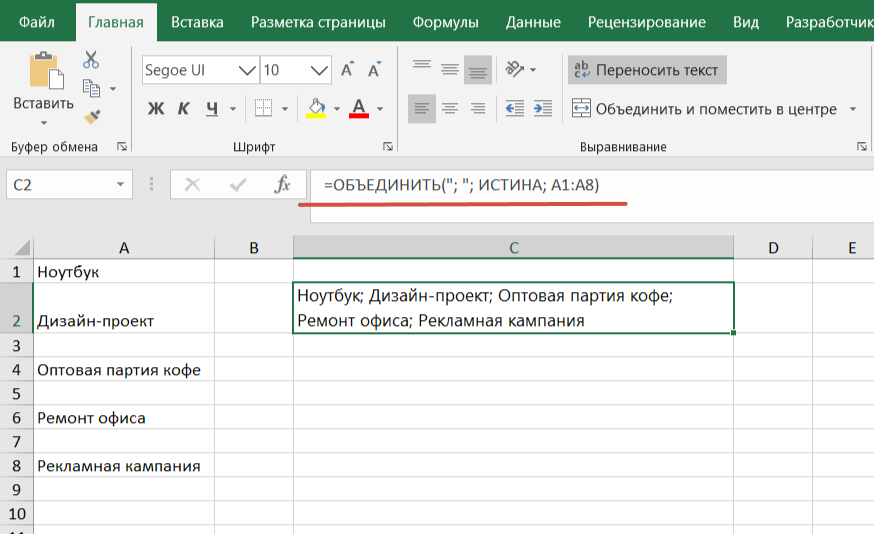Select column D header
Screen dimensions: 874x534
coord(773,247)
